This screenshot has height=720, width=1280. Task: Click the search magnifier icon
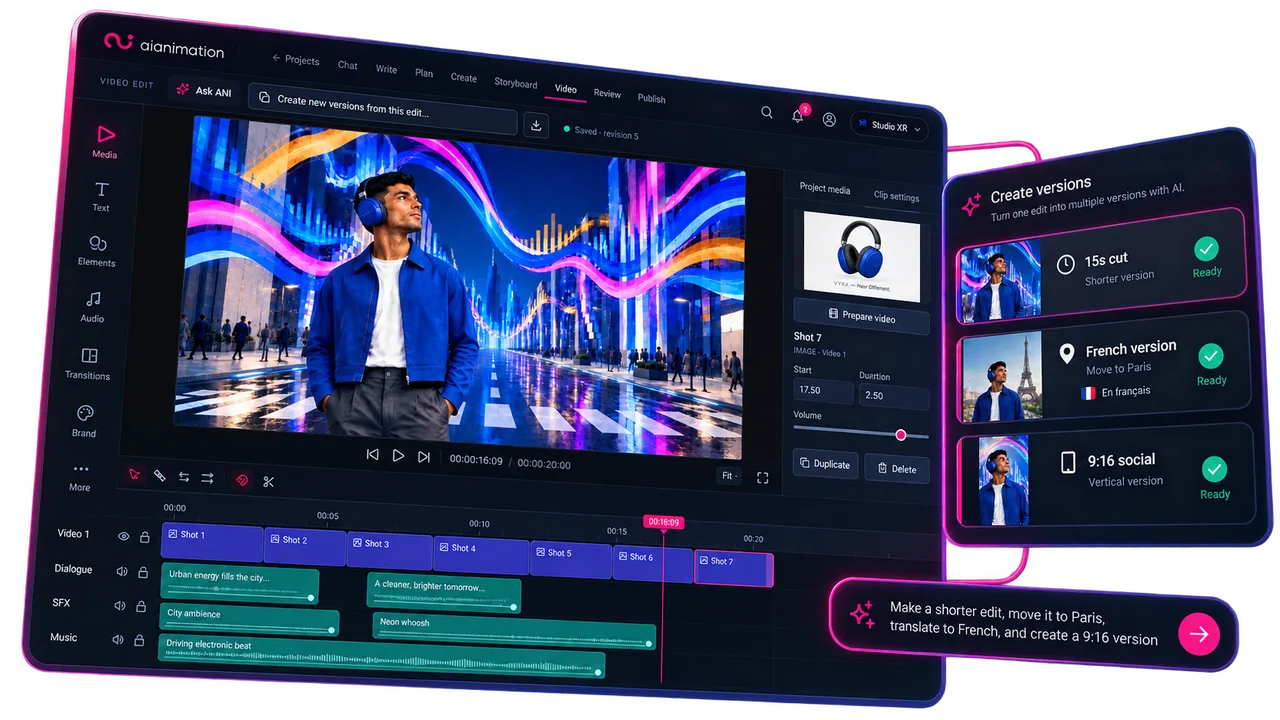pyautogui.click(x=767, y=113)
